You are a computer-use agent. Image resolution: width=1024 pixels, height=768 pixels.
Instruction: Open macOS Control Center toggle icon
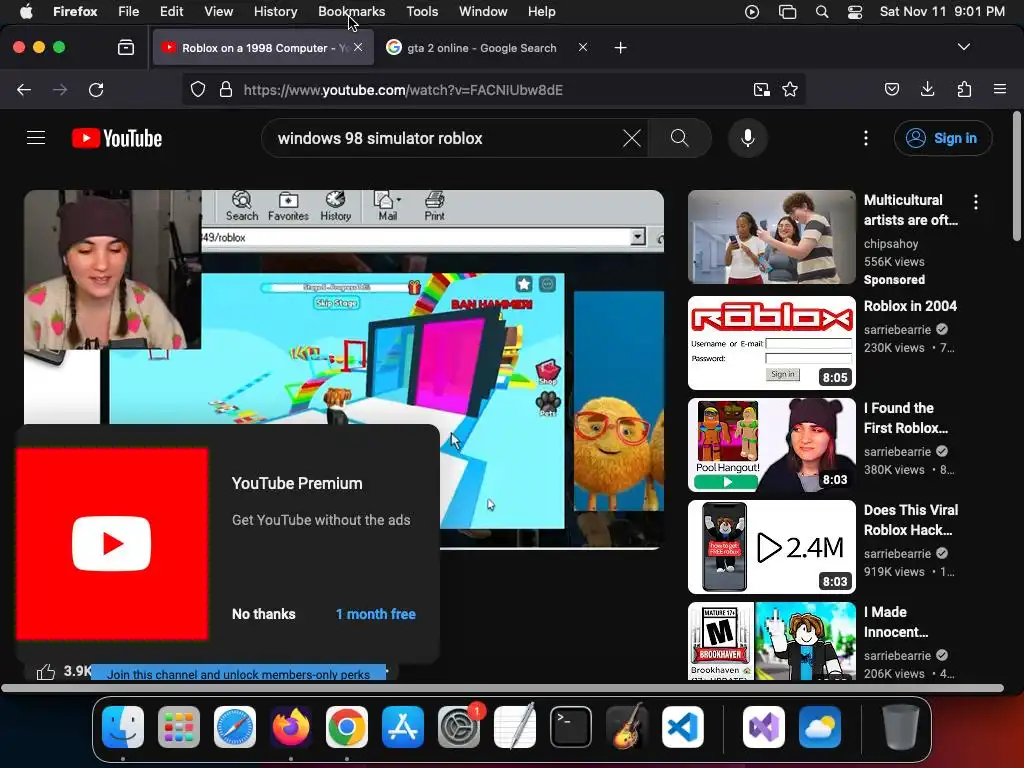[855, 12]
